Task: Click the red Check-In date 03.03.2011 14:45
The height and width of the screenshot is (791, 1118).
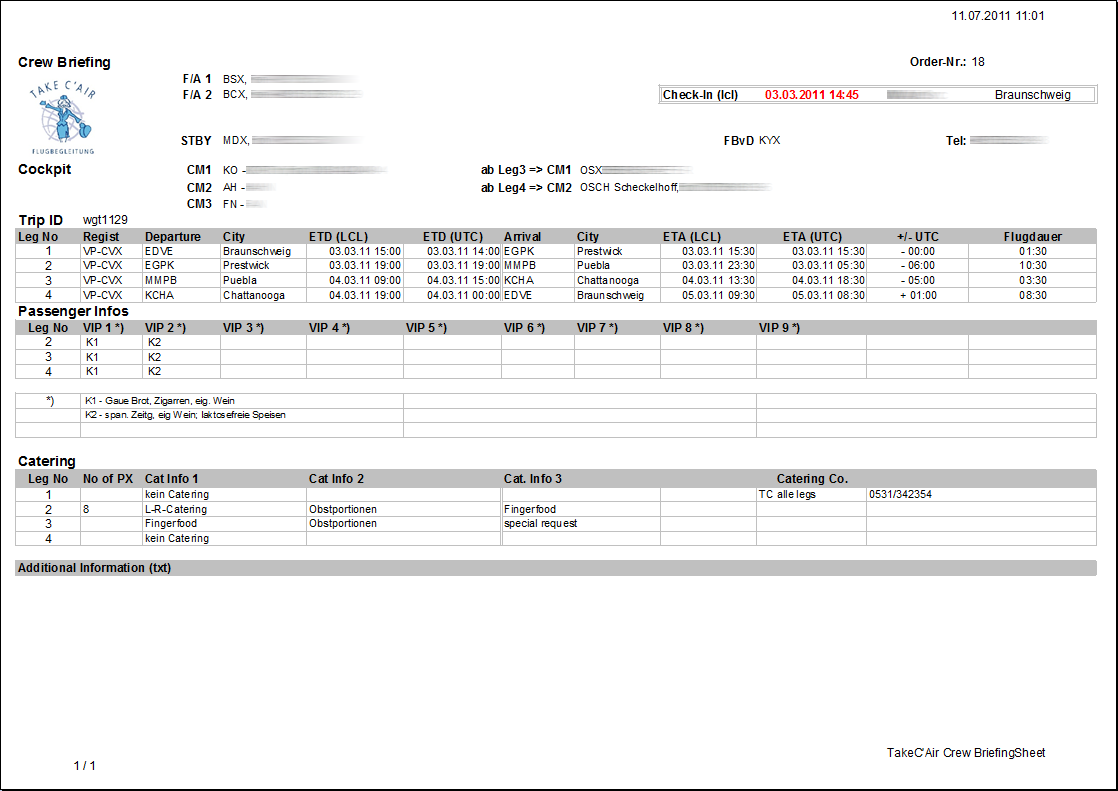Action: click(811, 95)
